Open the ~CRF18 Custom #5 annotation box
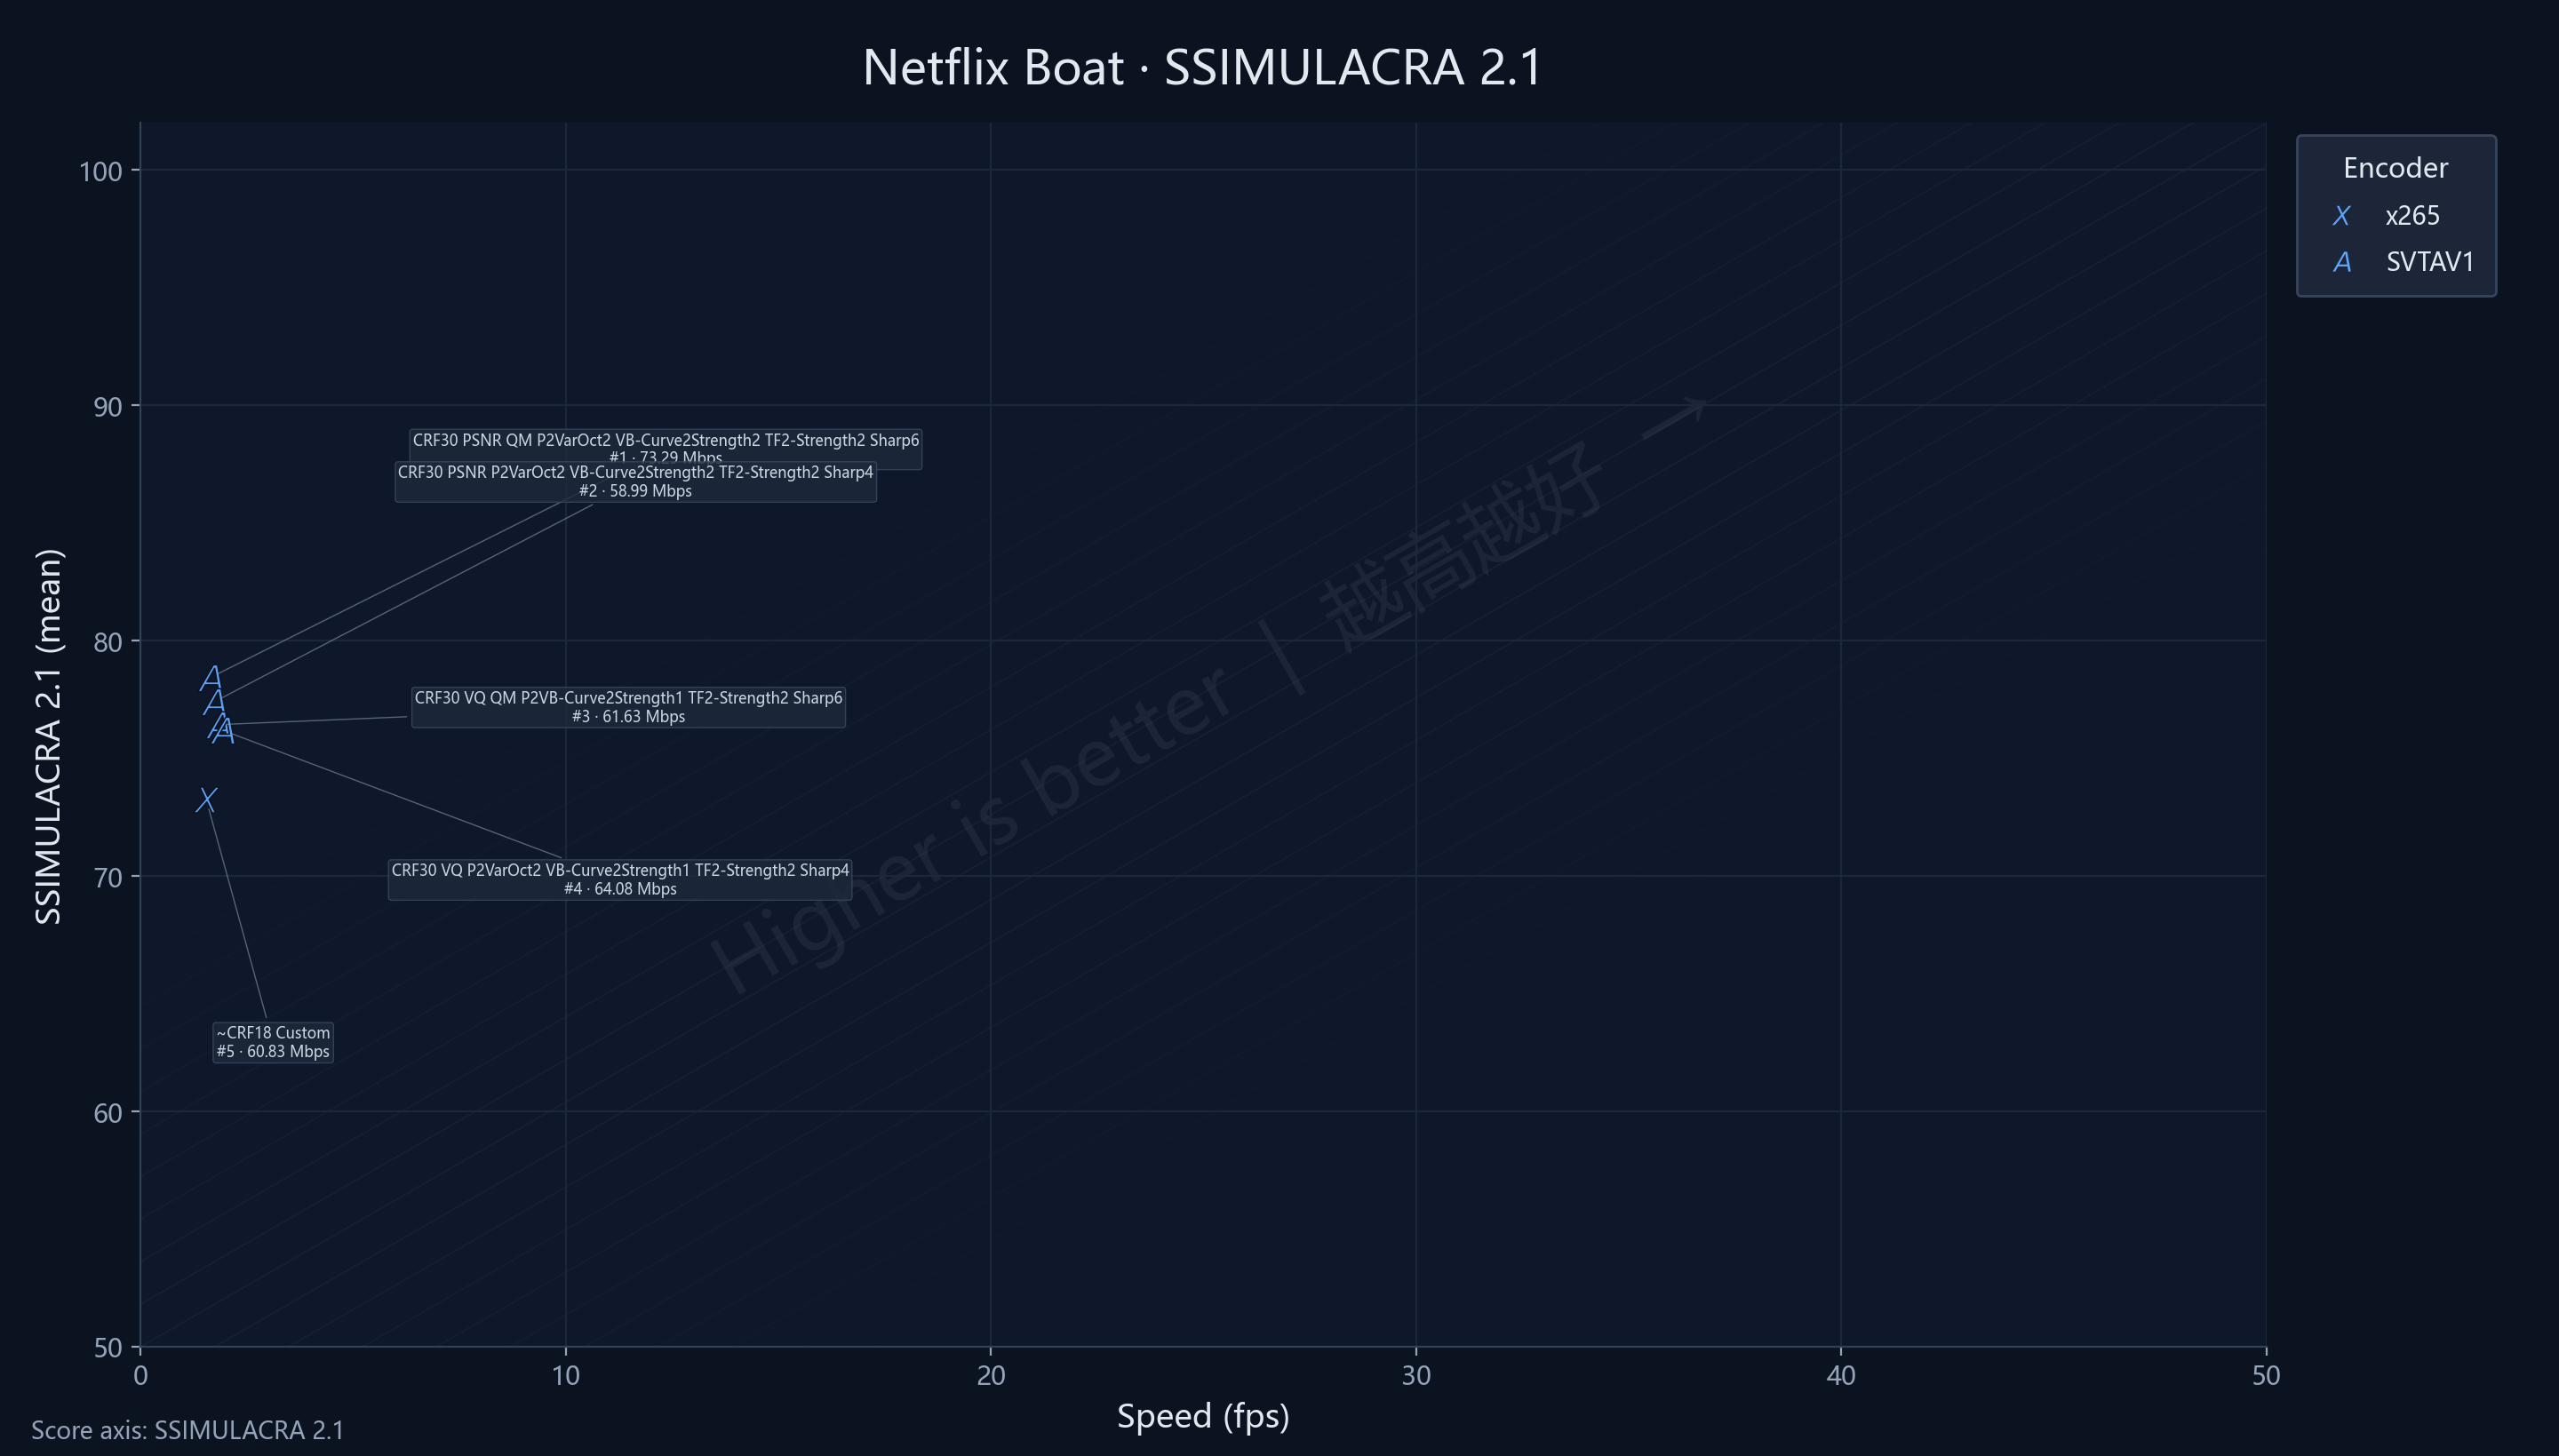The image size is (2559, 1456). pos(273,1042)
